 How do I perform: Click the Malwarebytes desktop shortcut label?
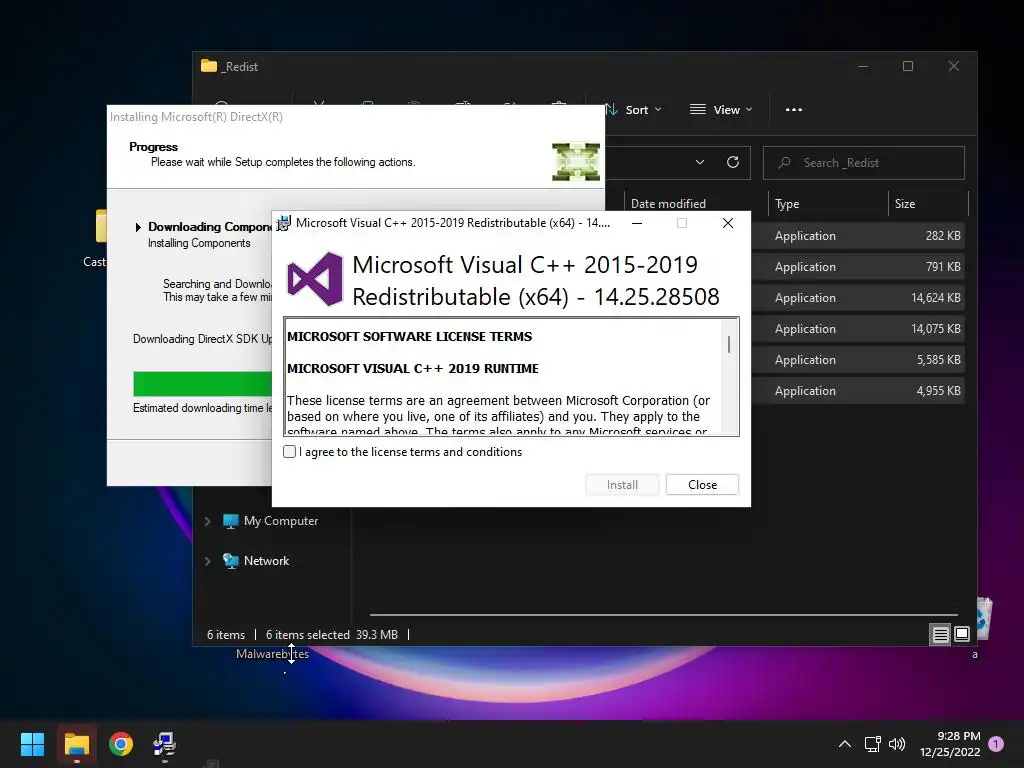[x=272, y=654]
